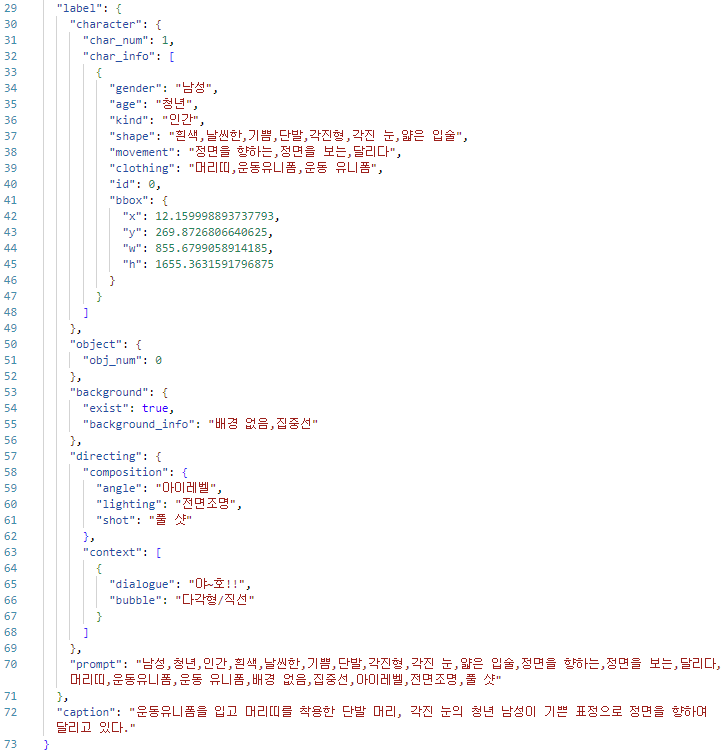Click the h value 1655.3631591796875
726x755 pixels.
214,264
